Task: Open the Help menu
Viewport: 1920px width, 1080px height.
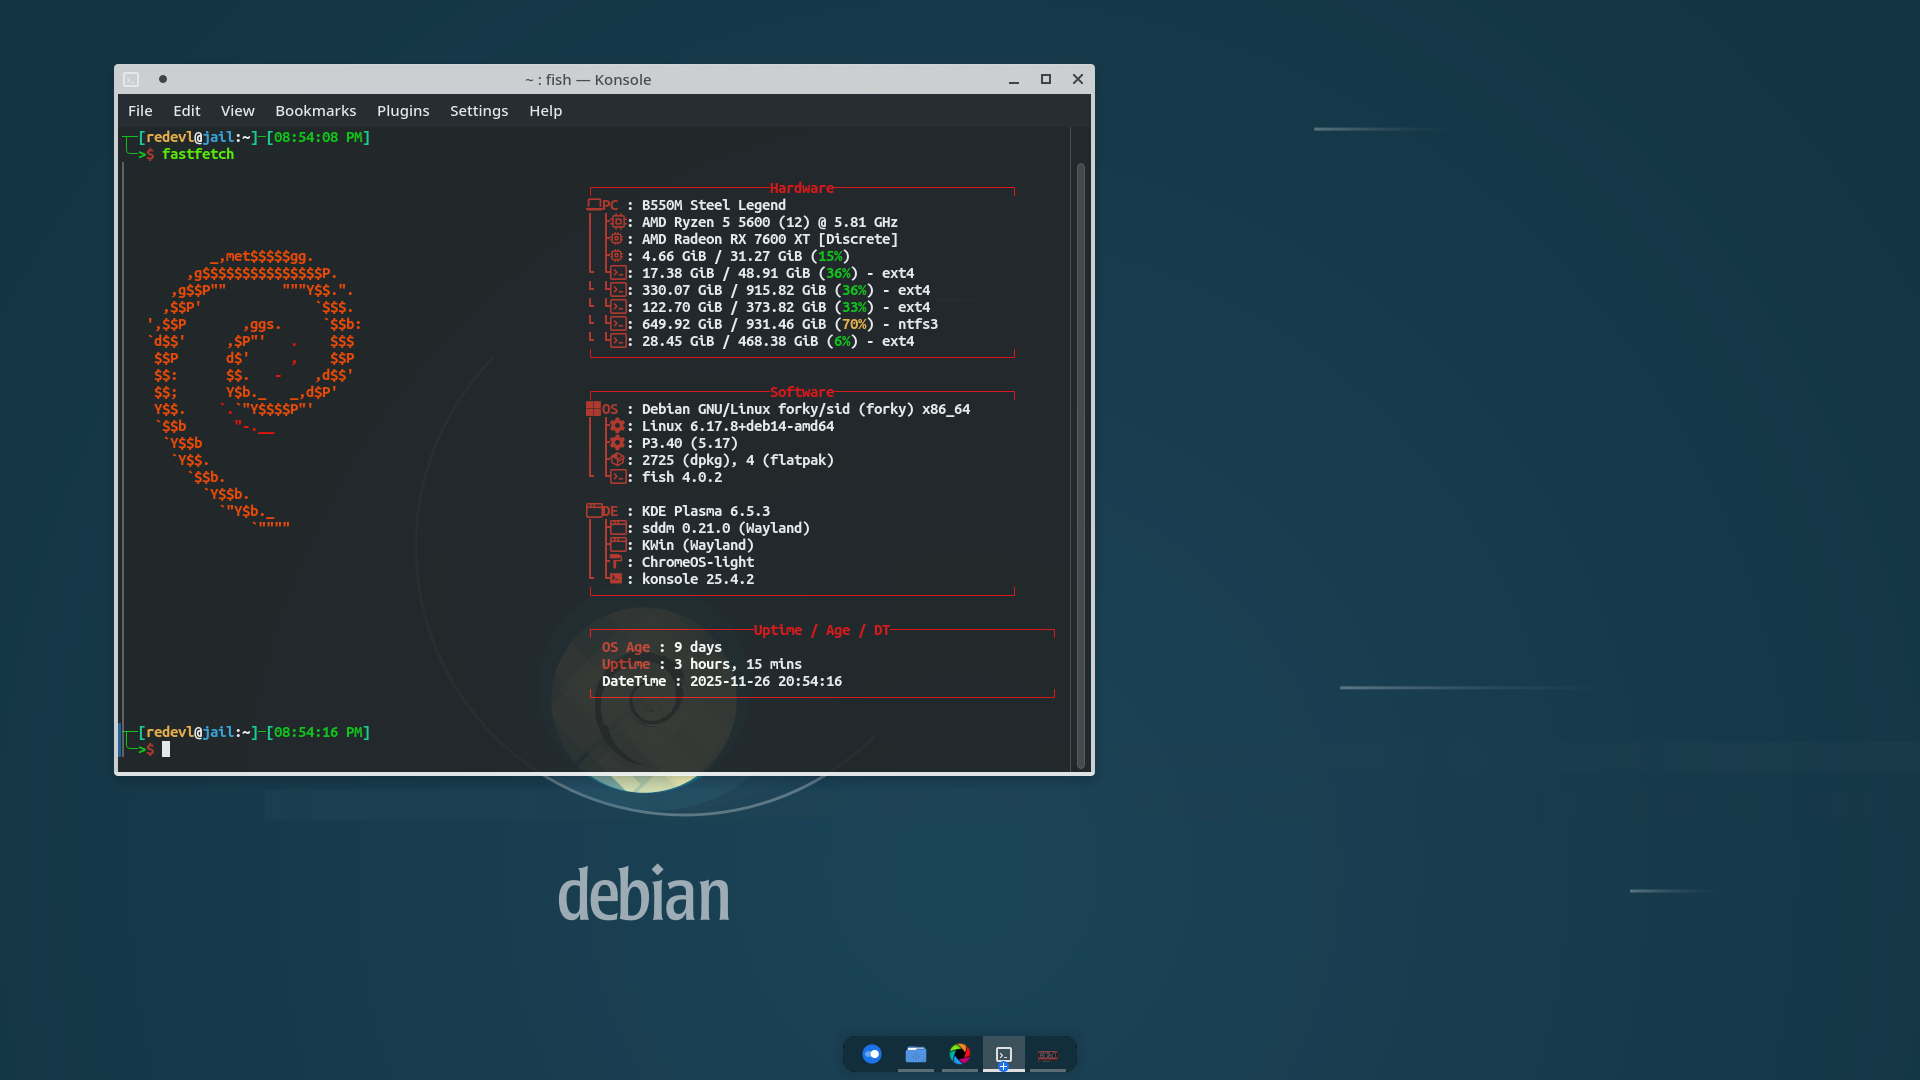Action: click(545, 111)
